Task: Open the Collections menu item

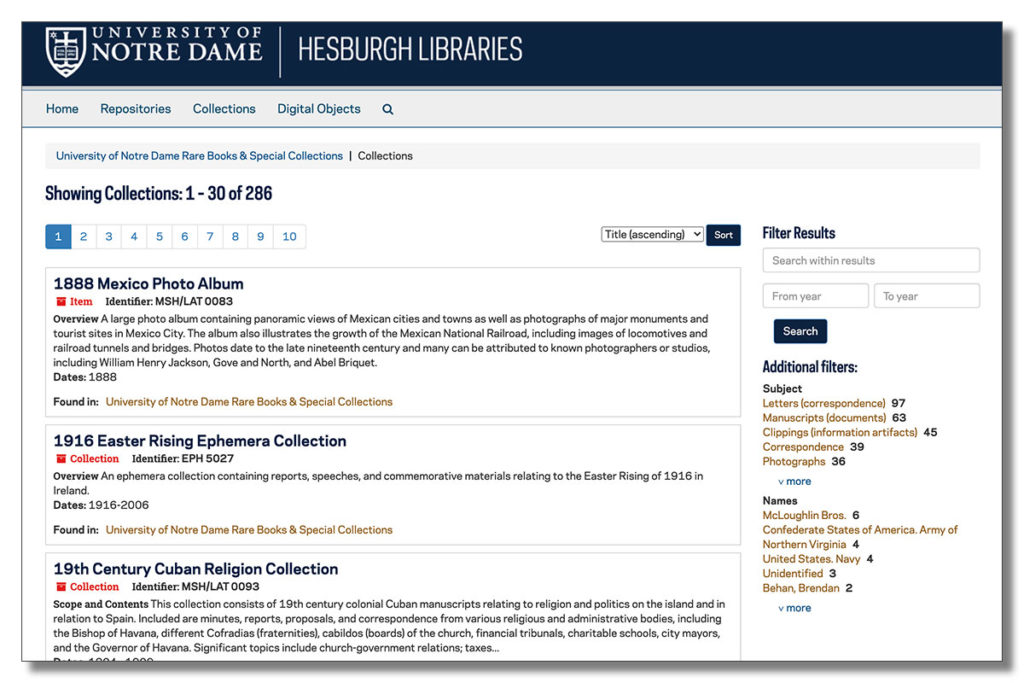Action: point(224,109)
